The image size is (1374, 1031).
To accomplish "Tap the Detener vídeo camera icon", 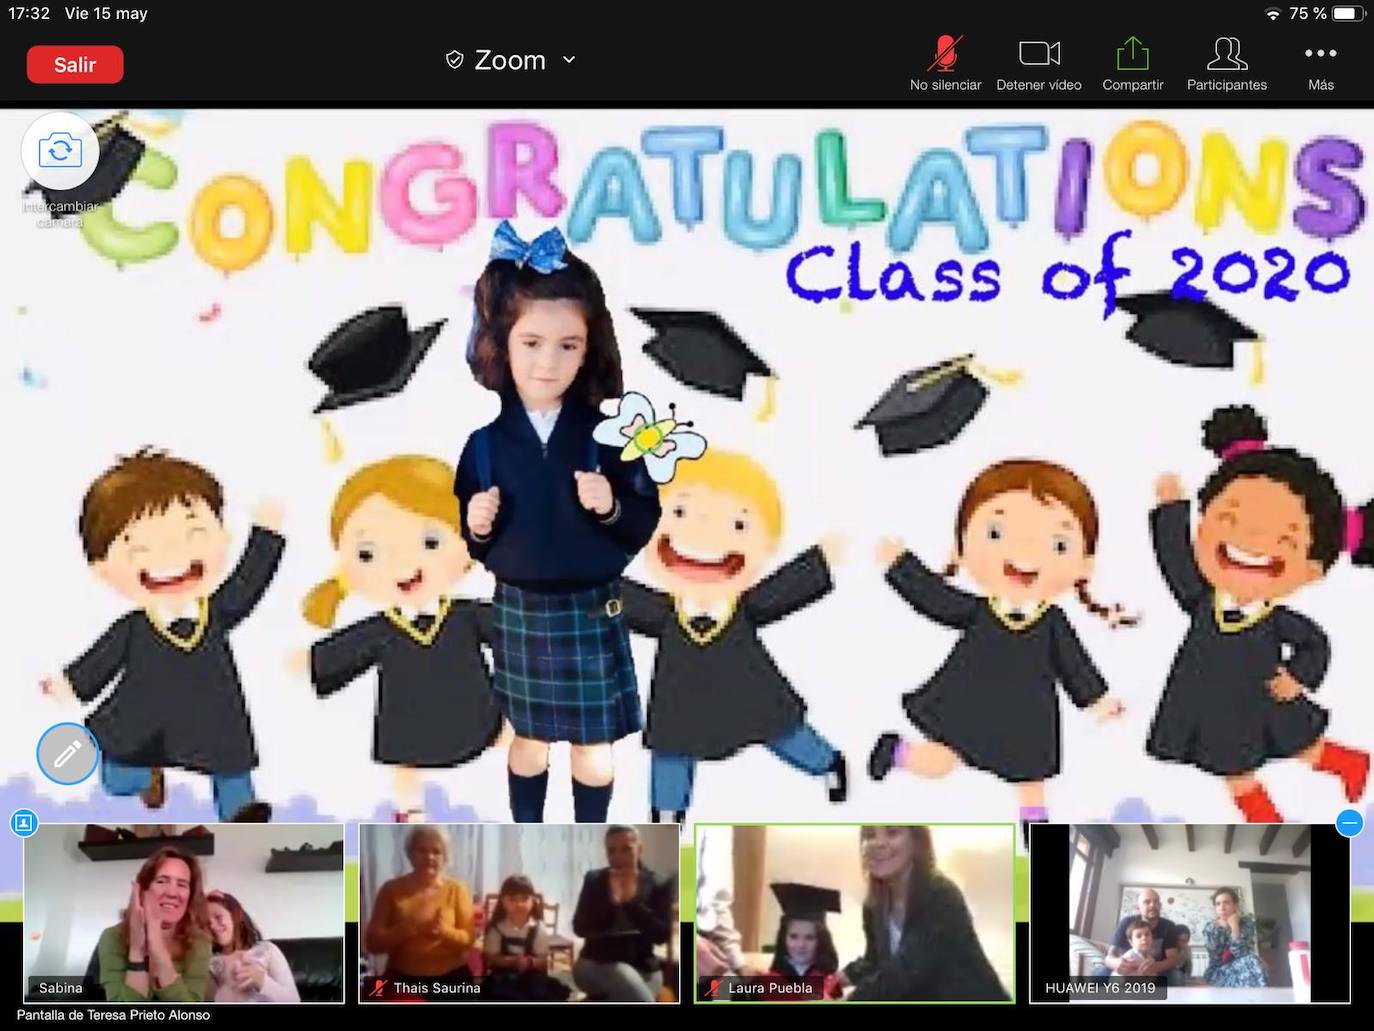I will 1038,53.
